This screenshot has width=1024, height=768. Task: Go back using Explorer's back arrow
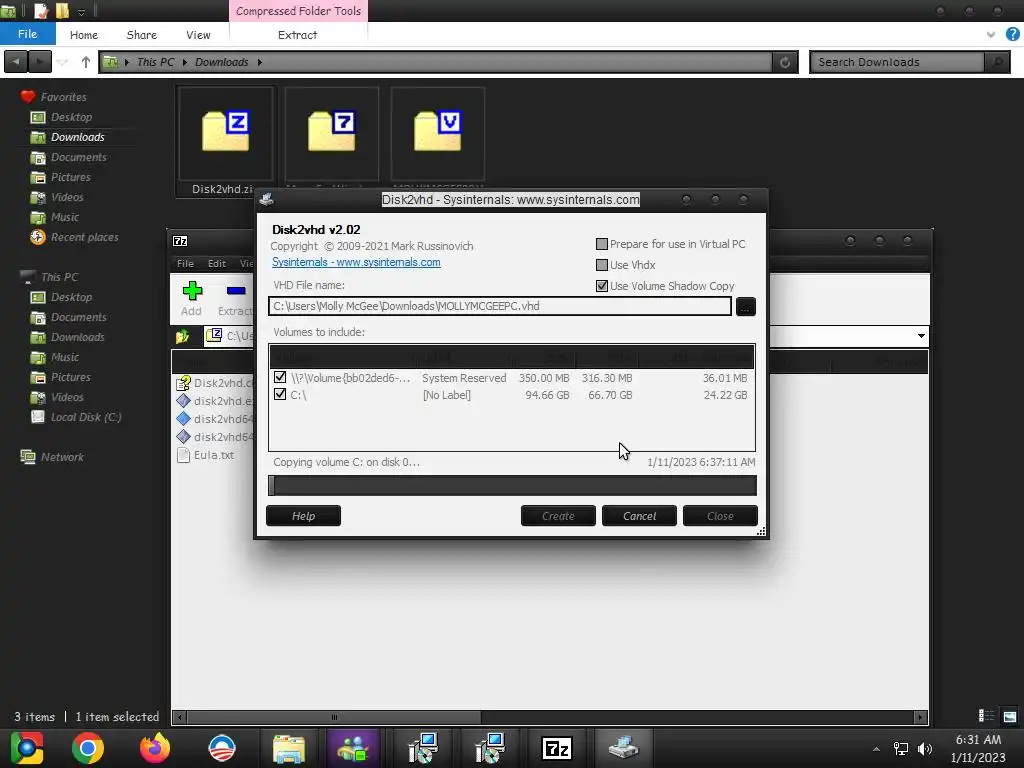(x=16, y=62)
